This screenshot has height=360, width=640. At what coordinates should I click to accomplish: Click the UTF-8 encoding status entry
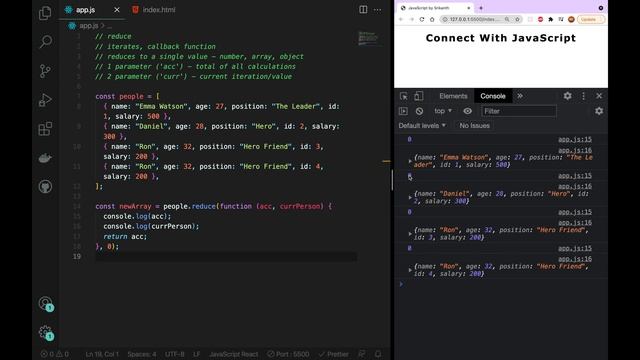coord(175,354)
